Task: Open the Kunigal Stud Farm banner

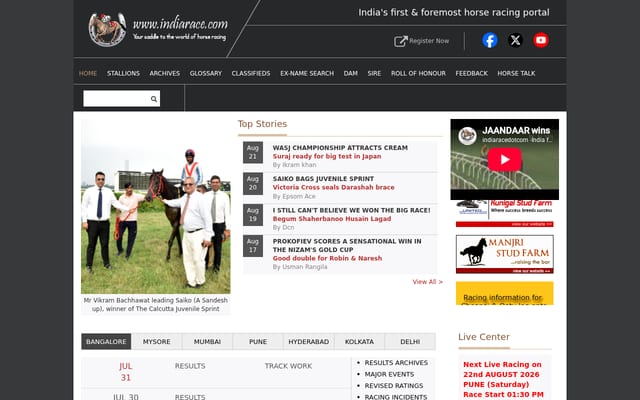Action: click(x=504, y=213)
